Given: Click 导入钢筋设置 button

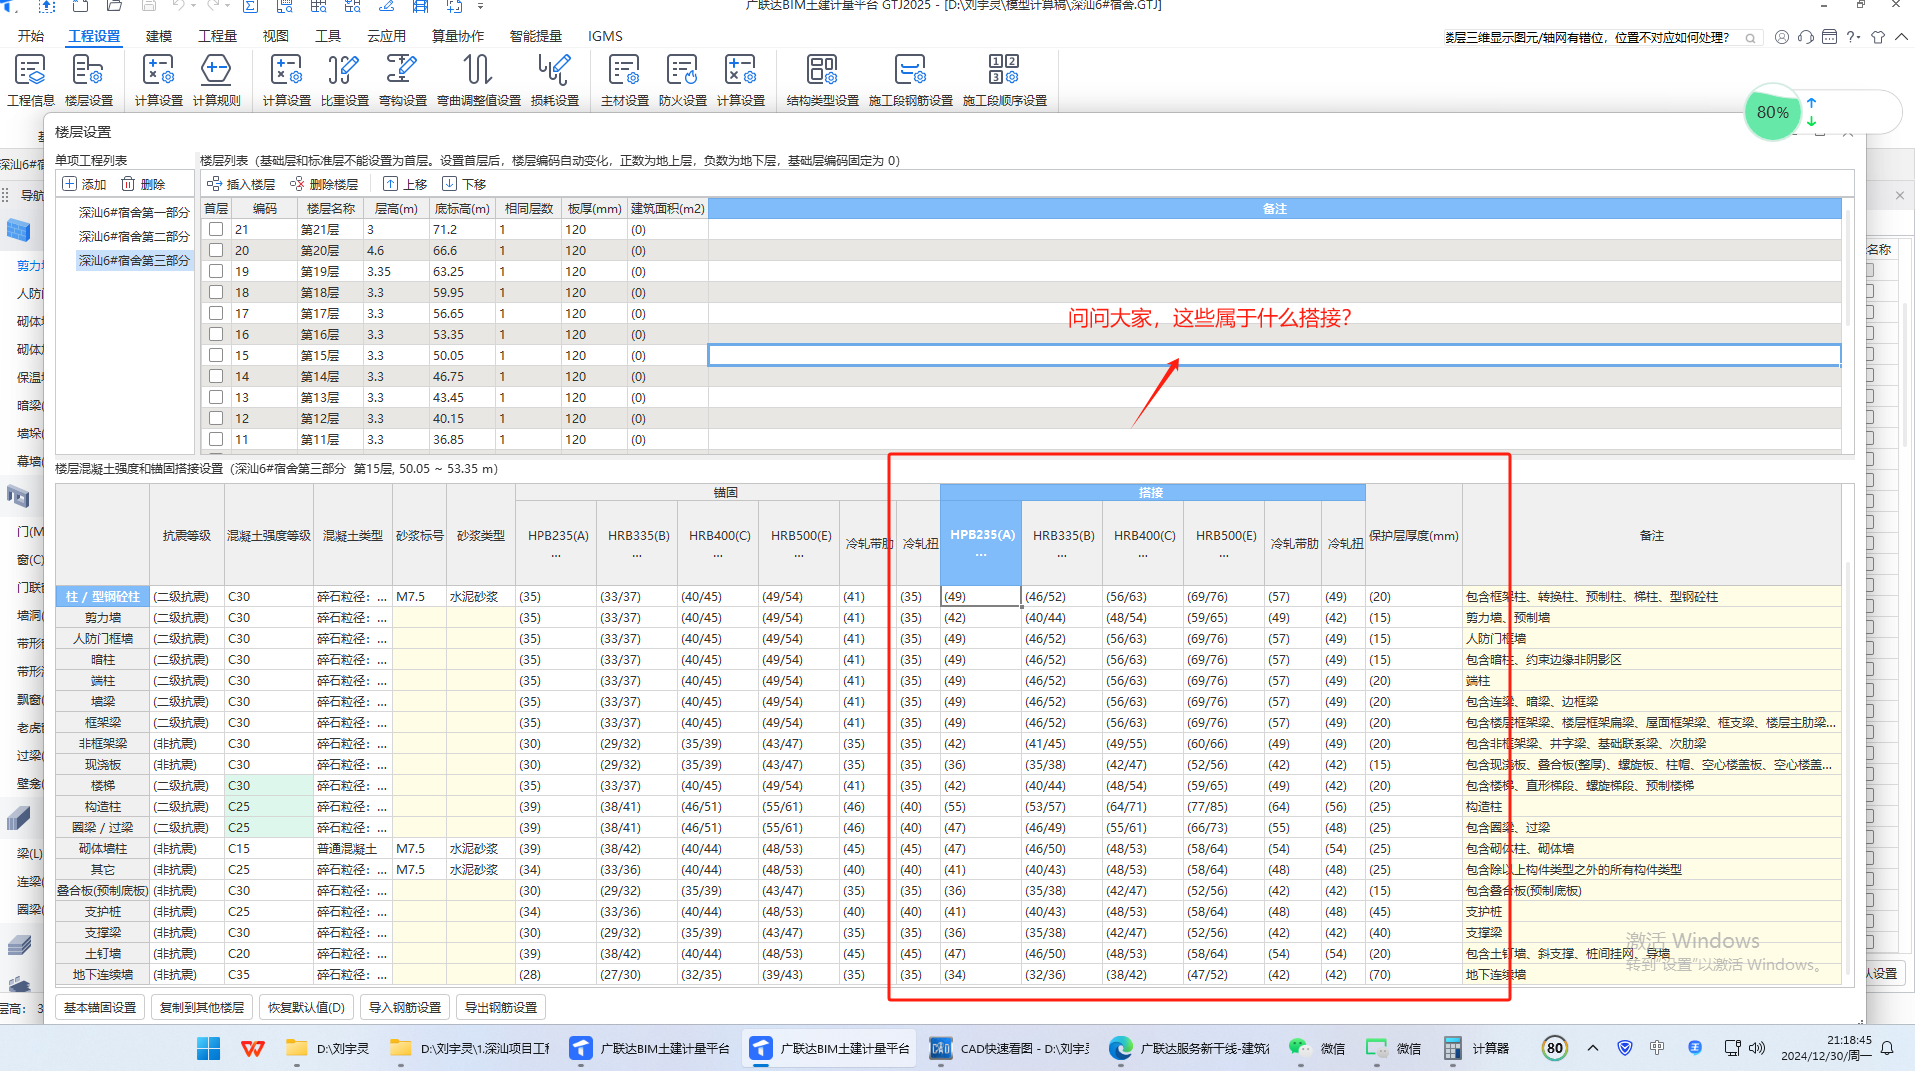Looking at the screenshot, I should coord(405,1008).
